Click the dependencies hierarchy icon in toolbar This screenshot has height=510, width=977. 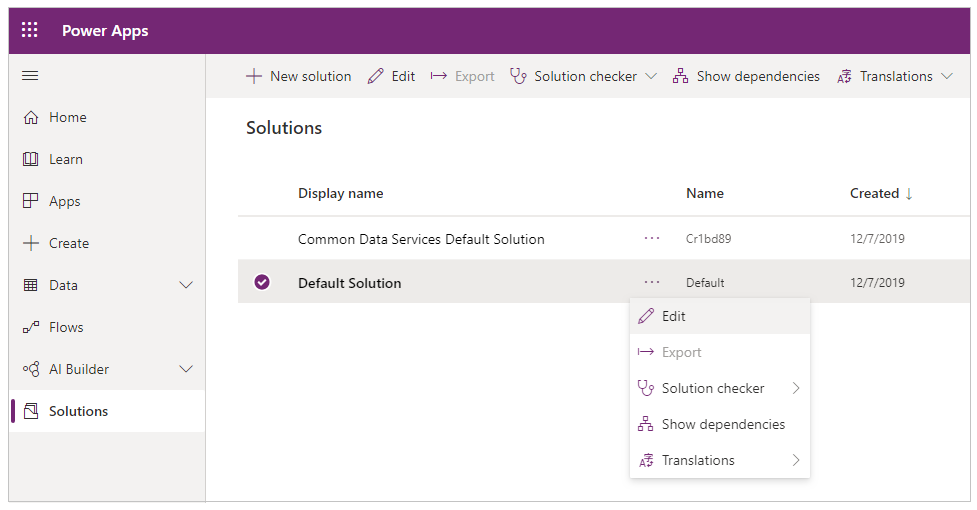(680, 76)
